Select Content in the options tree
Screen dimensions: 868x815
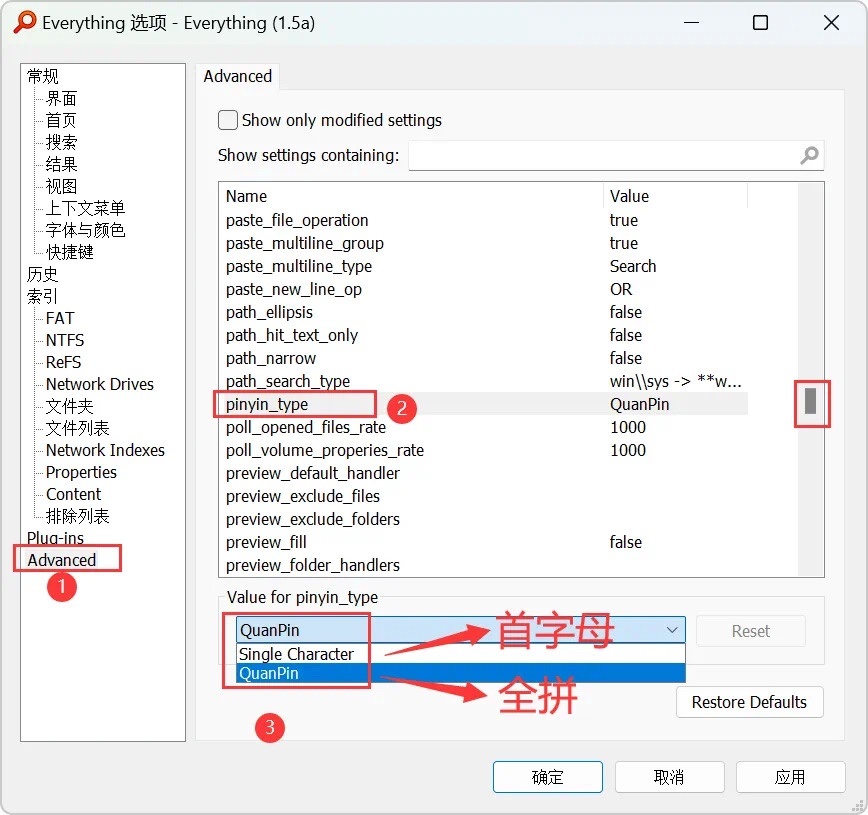(x=74, y=494)
